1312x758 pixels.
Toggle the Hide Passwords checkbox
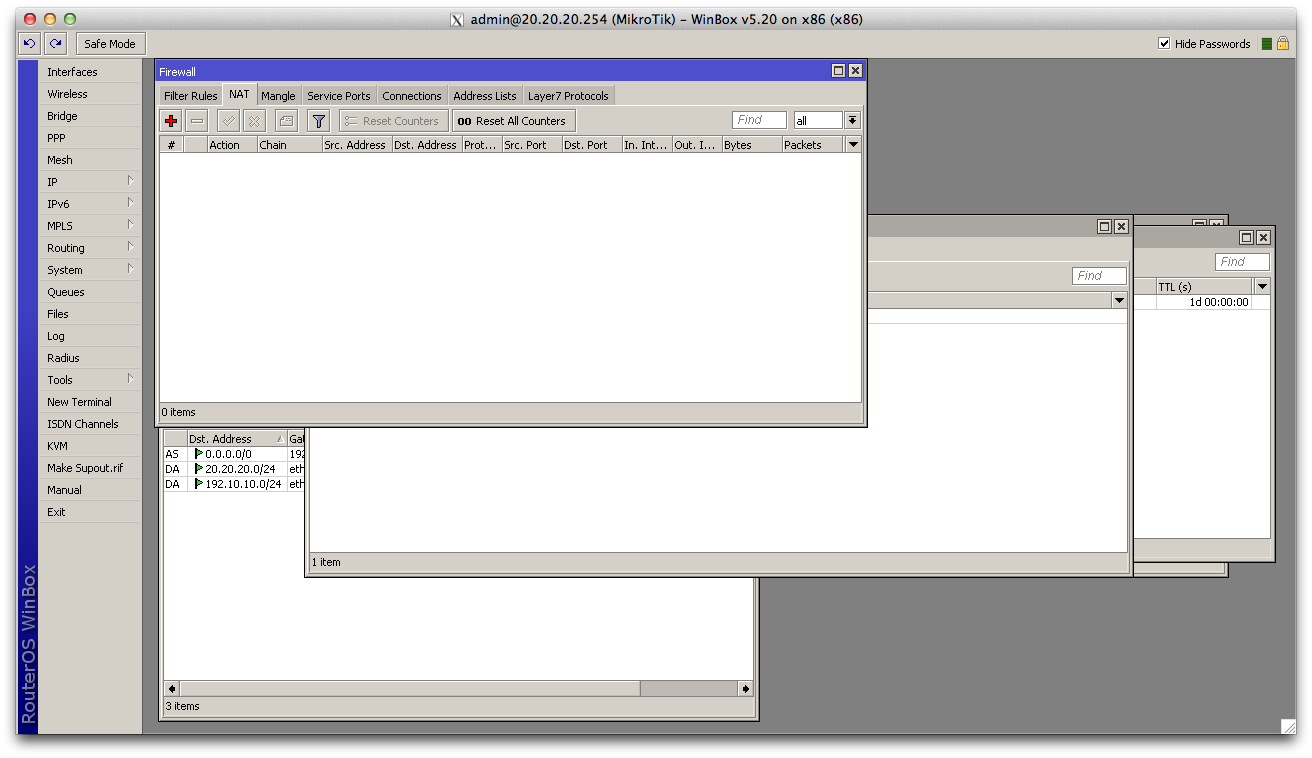1164,43
